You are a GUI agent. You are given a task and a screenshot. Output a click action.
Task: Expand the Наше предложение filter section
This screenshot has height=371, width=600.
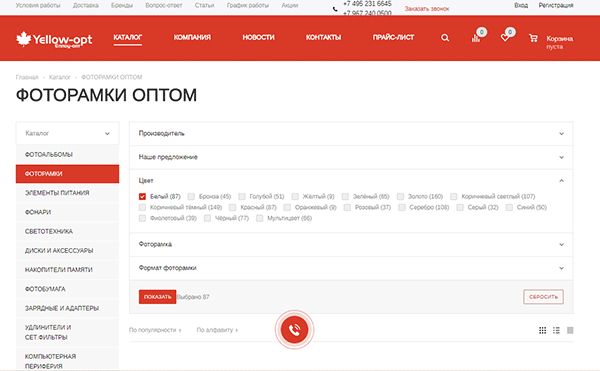pyautogui.click(x=351, y=157)
